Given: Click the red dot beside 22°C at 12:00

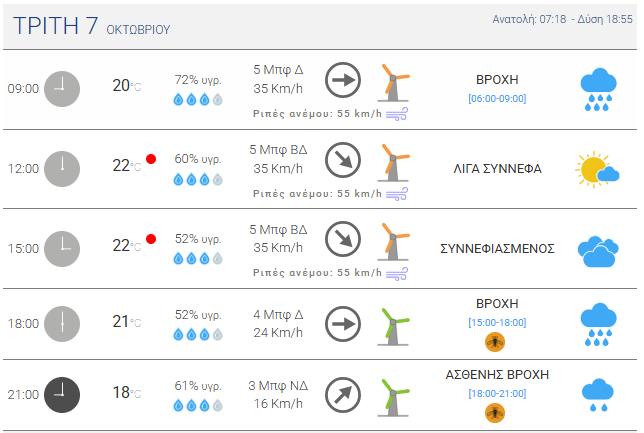Looking at the screenshot, I should (151, 159).
